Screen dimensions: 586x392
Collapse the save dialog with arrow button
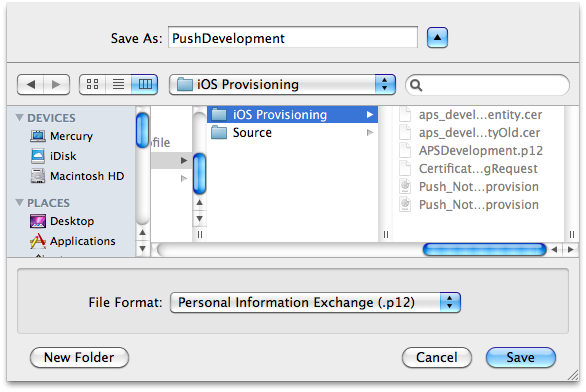click(437, 37)
